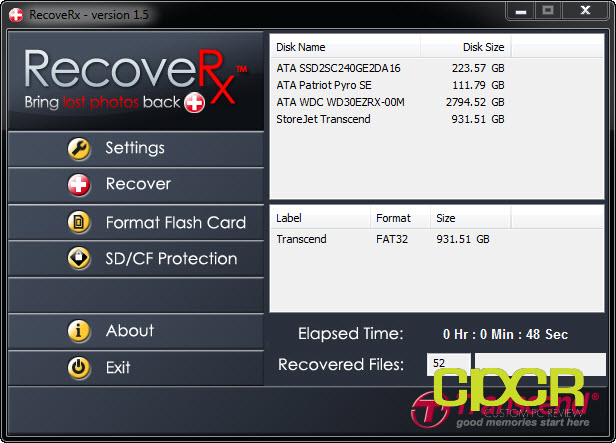Image resolution: width=616 pixels, height=443 pixels.
Task: Open the Settings menu label
Action: point(135,148)
